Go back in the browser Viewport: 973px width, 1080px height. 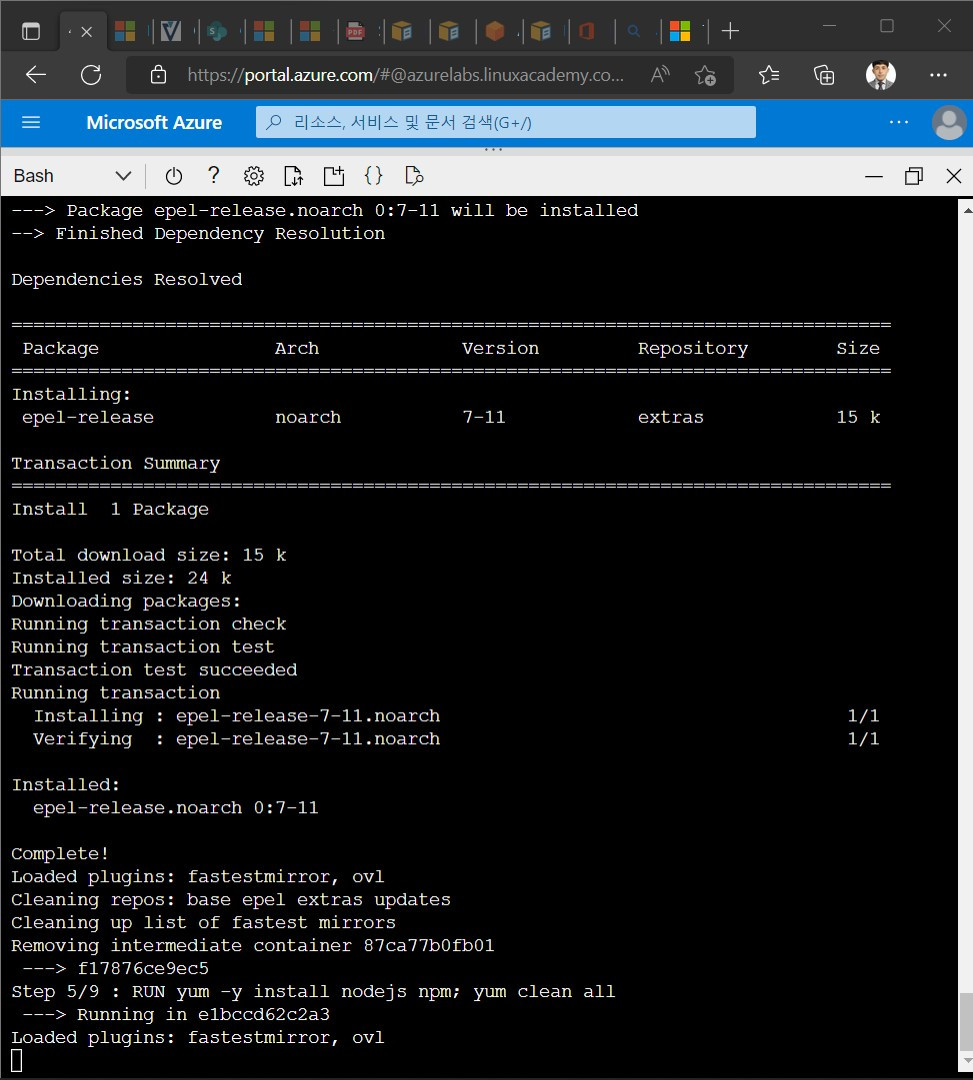point(36,75)
